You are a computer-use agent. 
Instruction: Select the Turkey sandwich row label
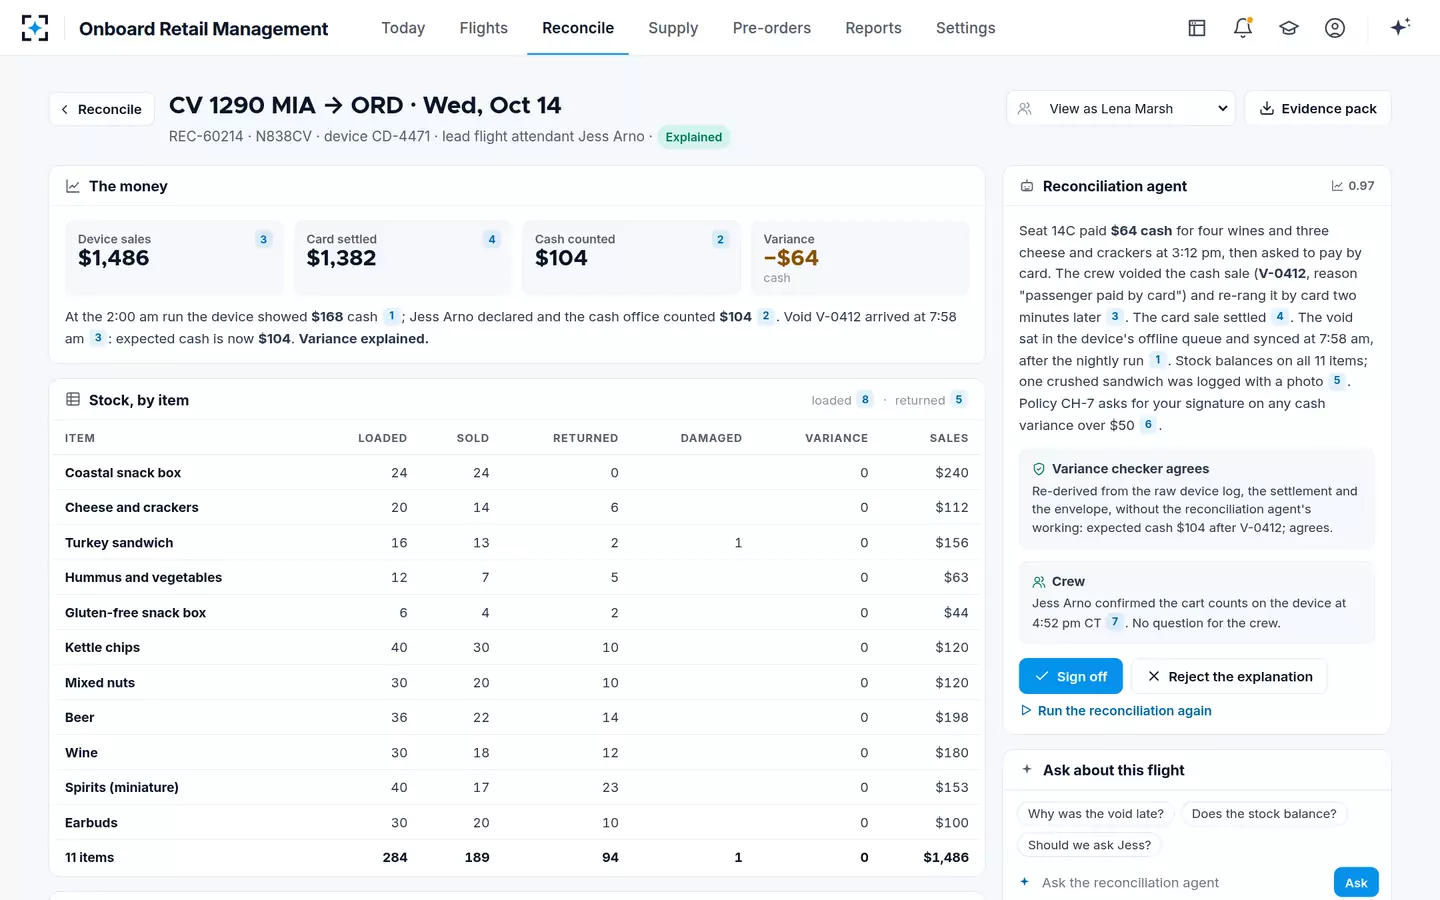119,543
